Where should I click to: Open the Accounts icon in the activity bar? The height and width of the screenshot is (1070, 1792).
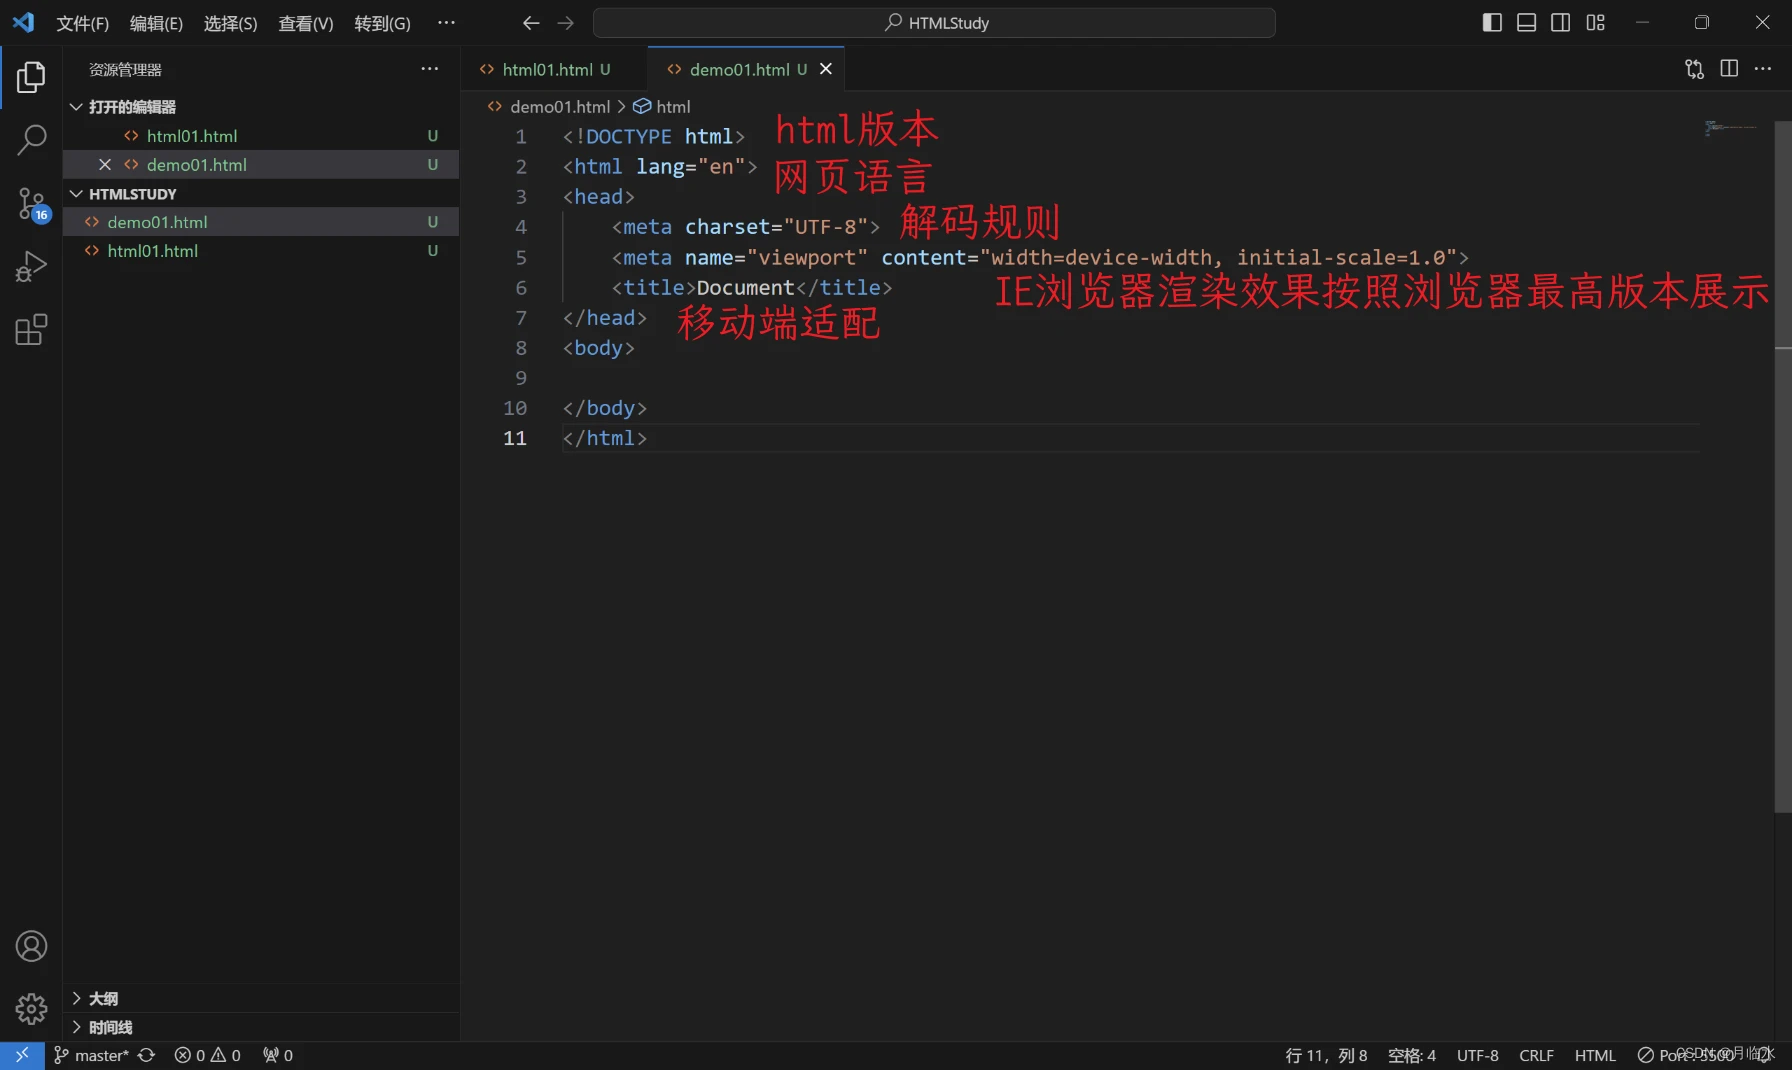(31, 945)
